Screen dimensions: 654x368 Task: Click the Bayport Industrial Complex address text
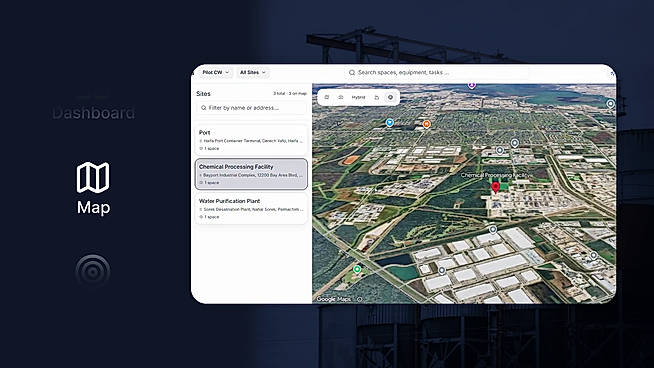coord(252,175)
